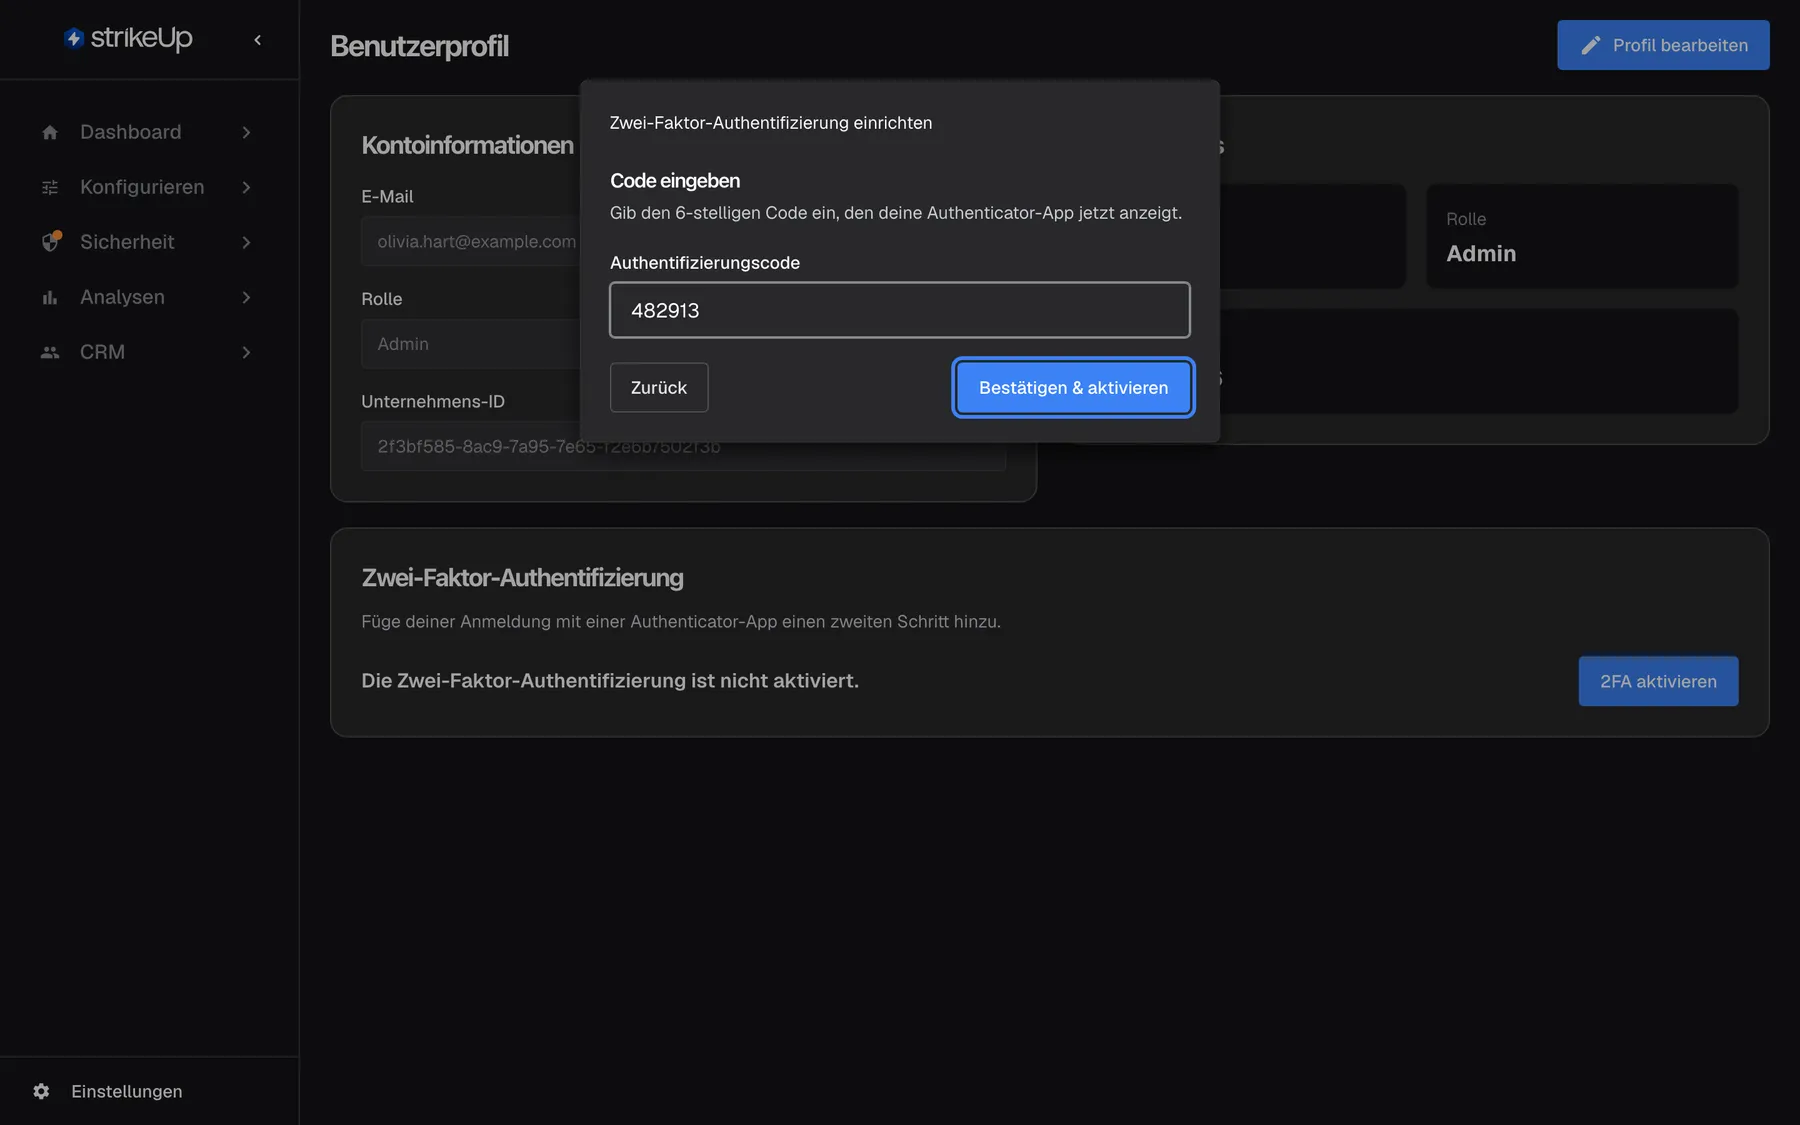Expand the Dashboard menu chevron
The height and width of the screenshot is (1125, 1800).
pyautogui.click(x=246, y=132)
